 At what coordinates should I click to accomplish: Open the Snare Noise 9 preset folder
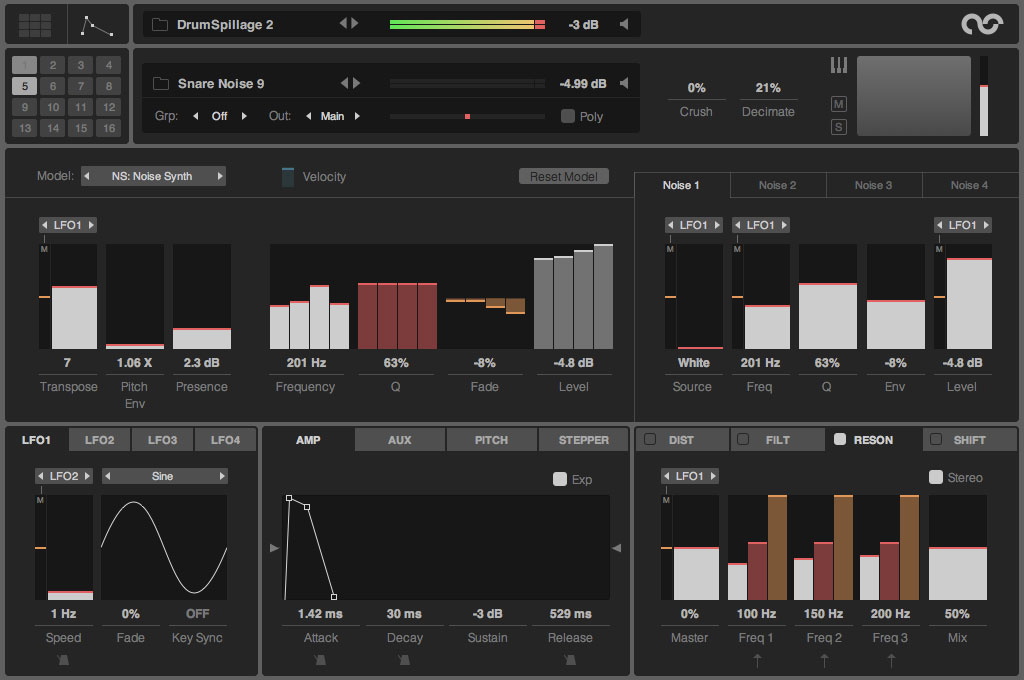tap(160, 84)
